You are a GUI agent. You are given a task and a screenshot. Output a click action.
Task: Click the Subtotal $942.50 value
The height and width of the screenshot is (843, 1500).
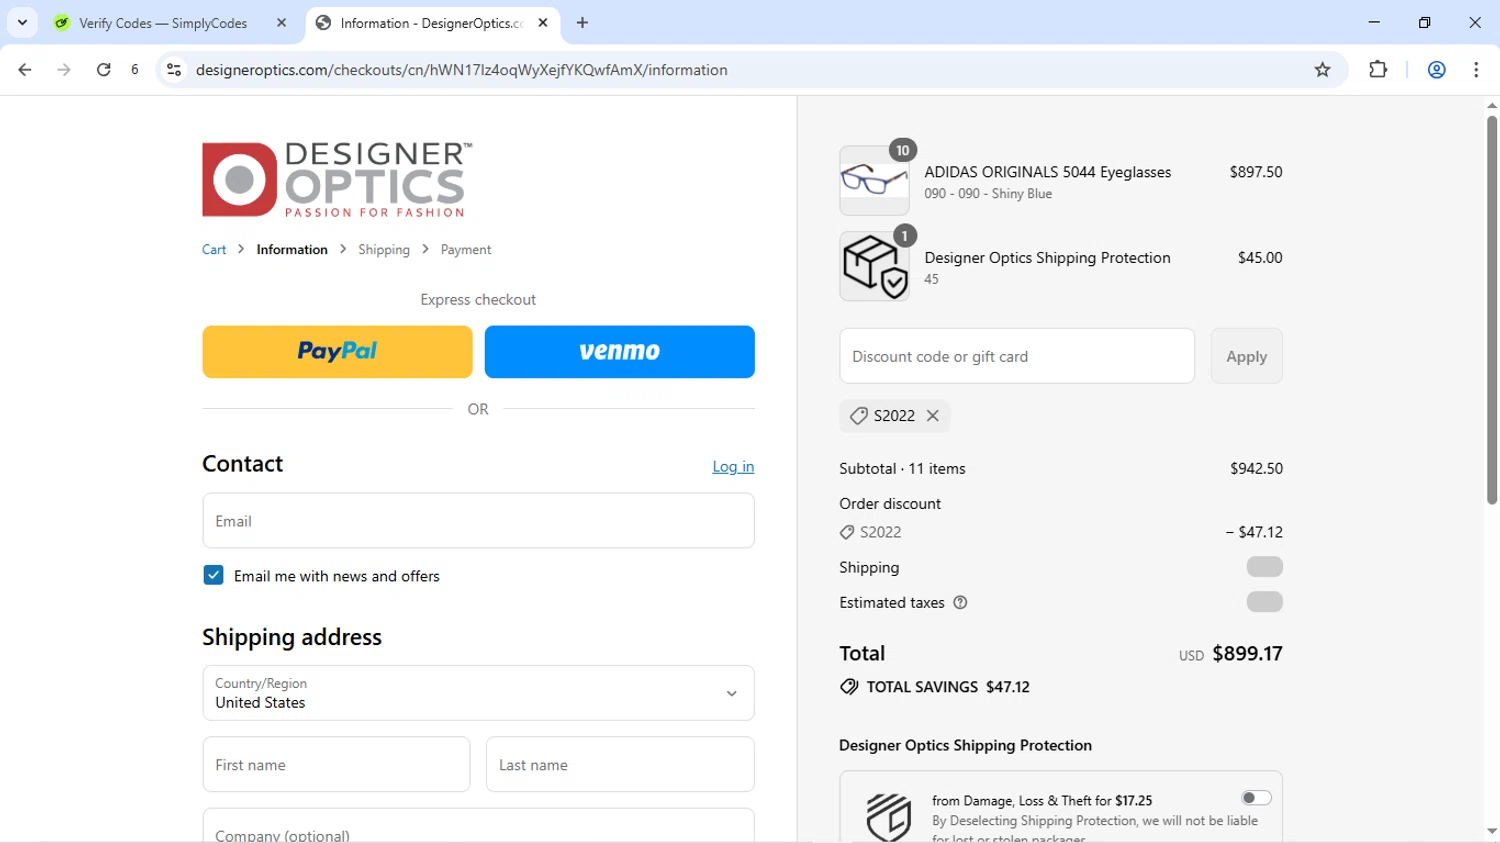click(x=1256, y=468)
